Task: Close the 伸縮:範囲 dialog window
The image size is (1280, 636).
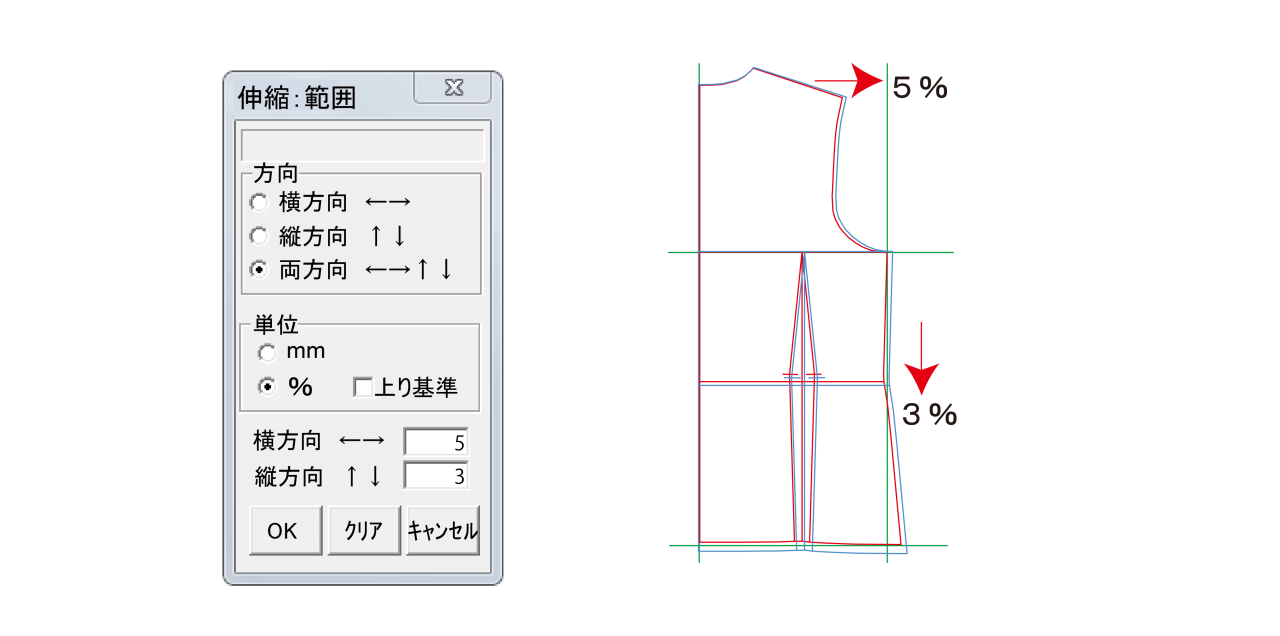Action: tap(452, 87)
